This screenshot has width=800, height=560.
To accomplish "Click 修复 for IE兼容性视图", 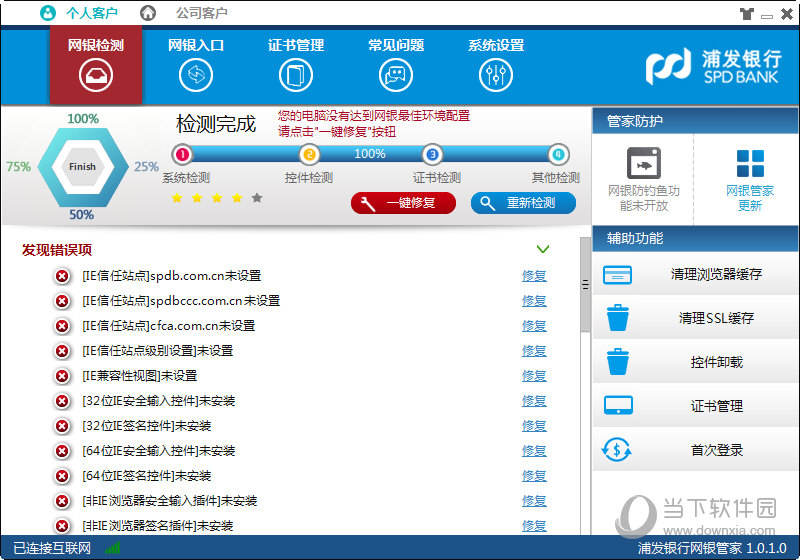I will (x=534, y=376).
